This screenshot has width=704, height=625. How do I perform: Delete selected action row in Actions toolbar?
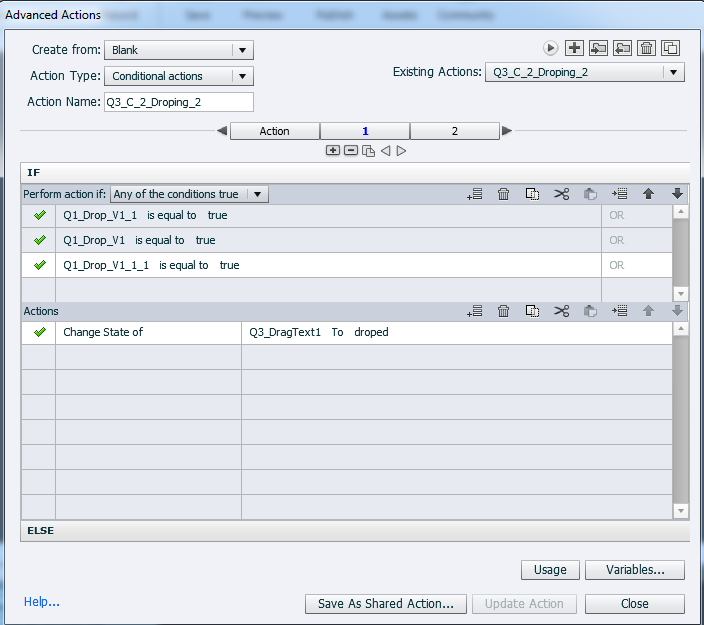point(504,312)
